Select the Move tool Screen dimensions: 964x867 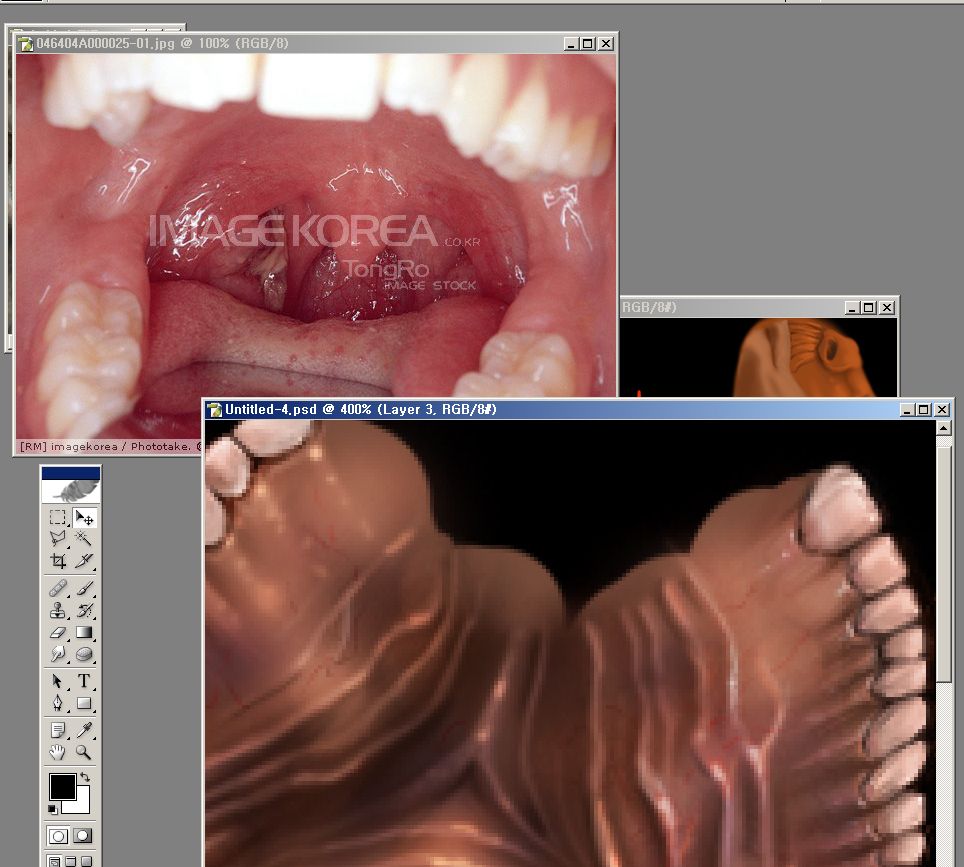pyautogui.click(x=84, y=517)
